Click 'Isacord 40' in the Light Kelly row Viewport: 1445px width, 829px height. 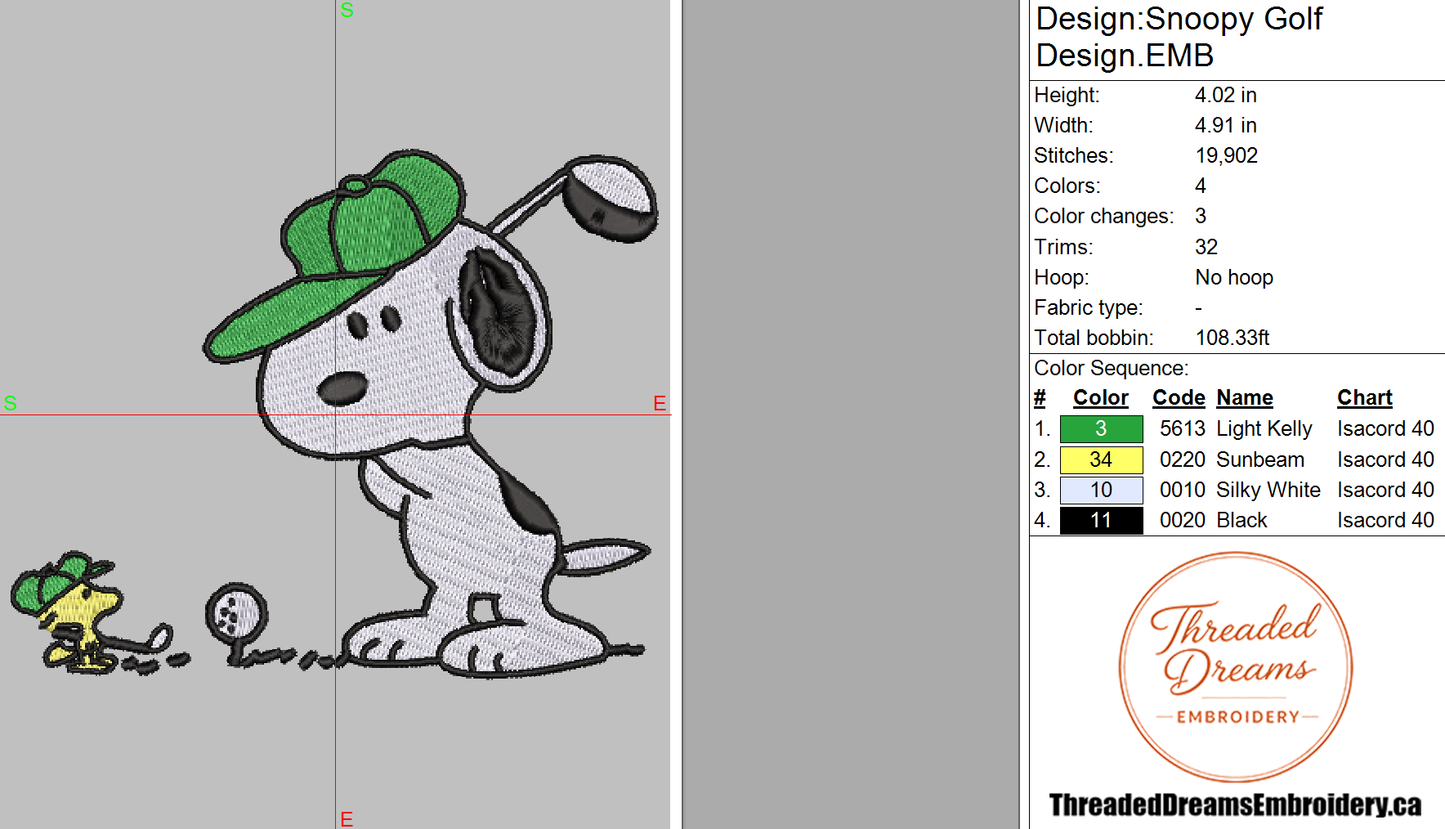coord(1385,429)
